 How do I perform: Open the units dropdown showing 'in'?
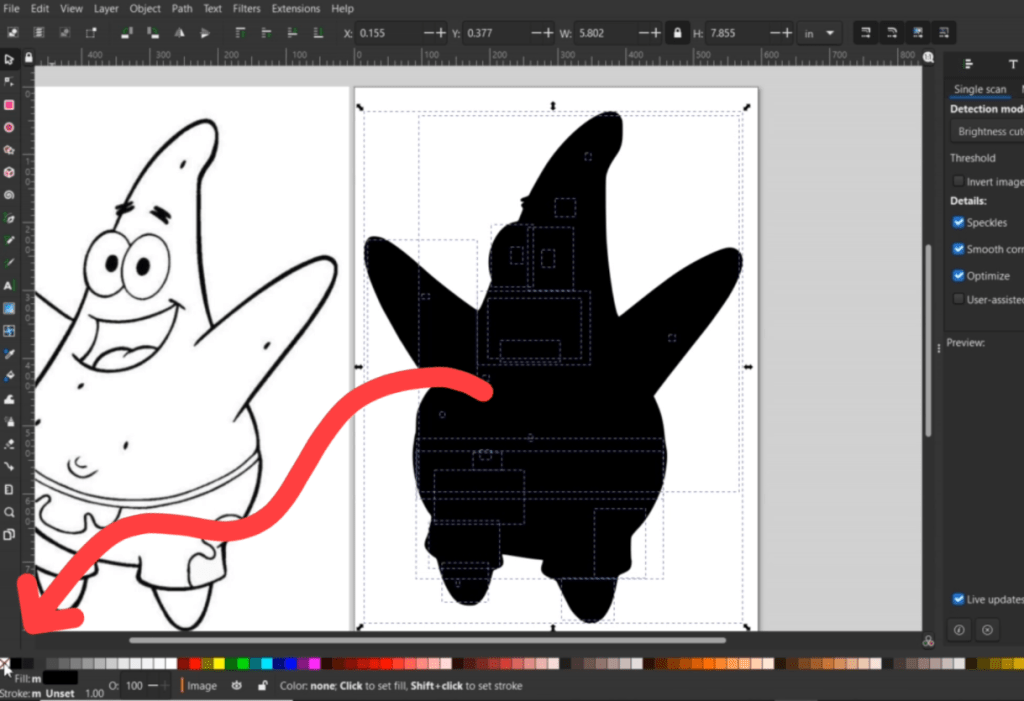818,33
